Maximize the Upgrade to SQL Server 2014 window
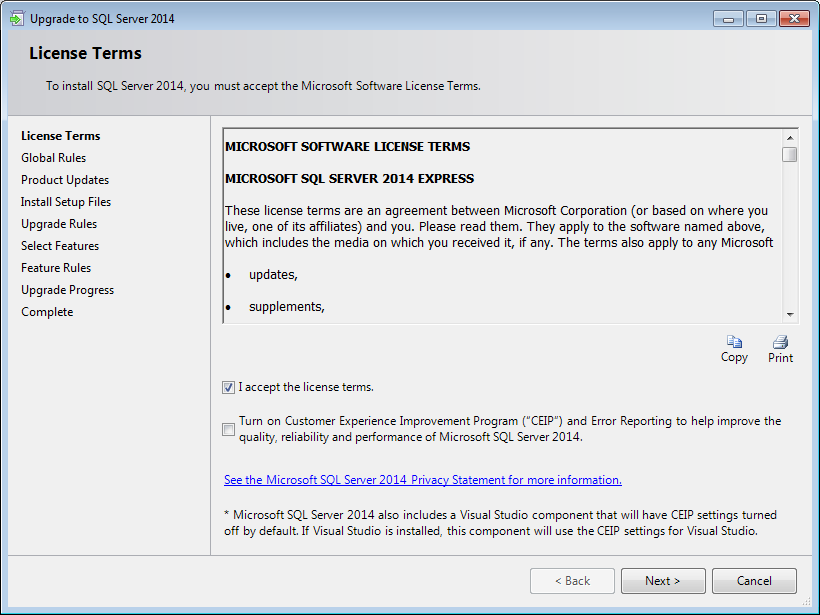820x615 pixels. pos(761,19)
